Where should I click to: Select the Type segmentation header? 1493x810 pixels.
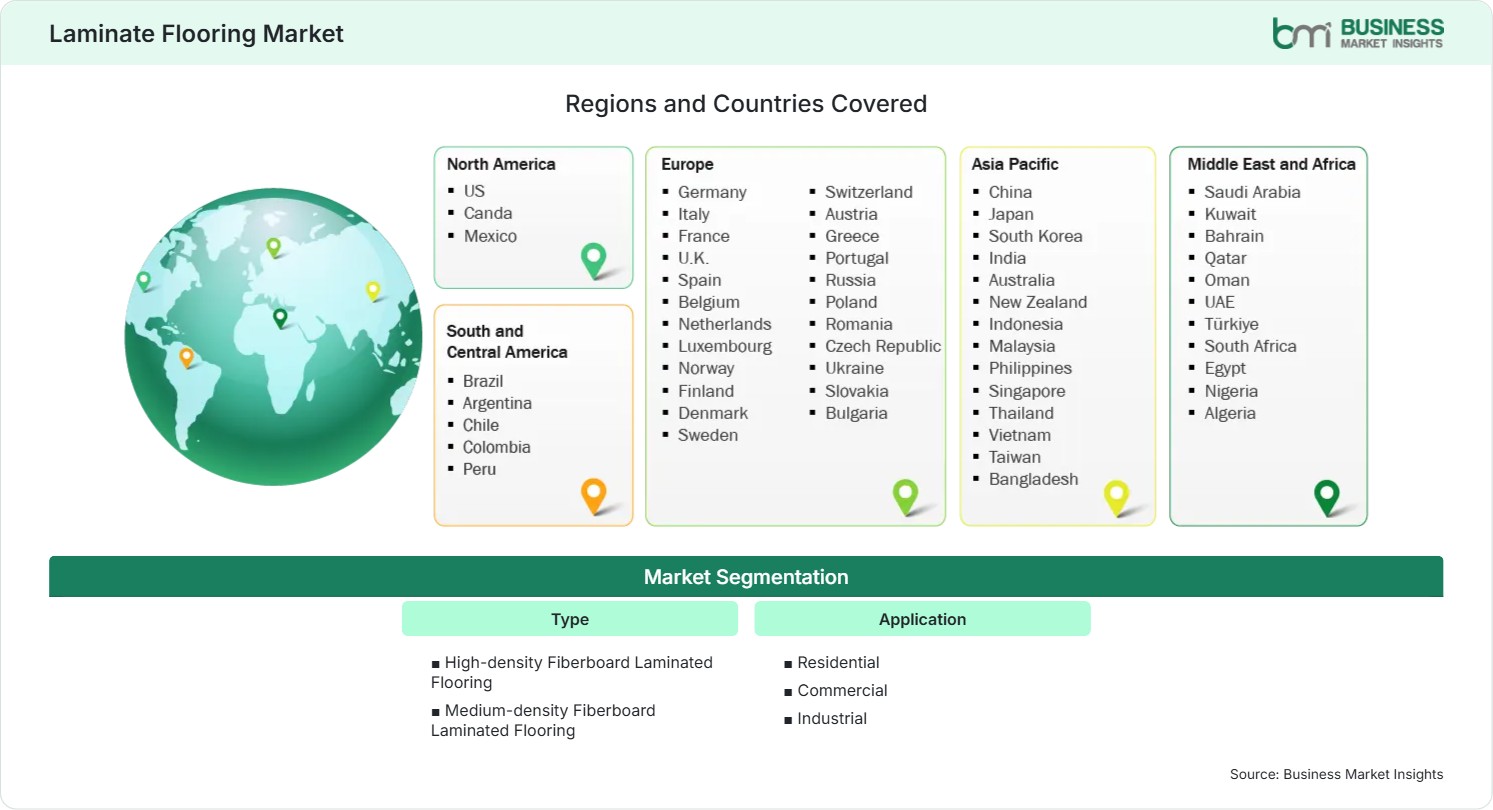(570, 619)
